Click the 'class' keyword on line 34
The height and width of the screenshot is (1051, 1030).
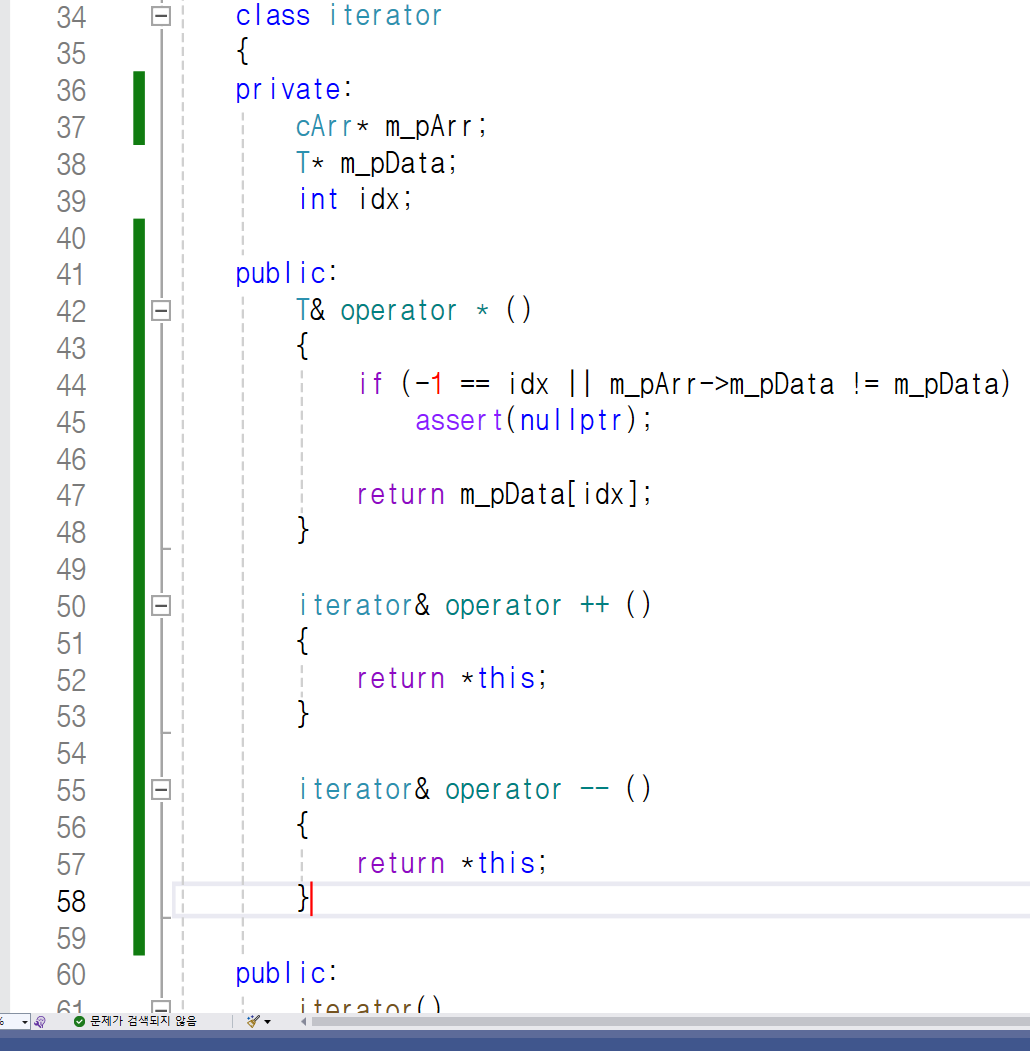tap(273, 15)
